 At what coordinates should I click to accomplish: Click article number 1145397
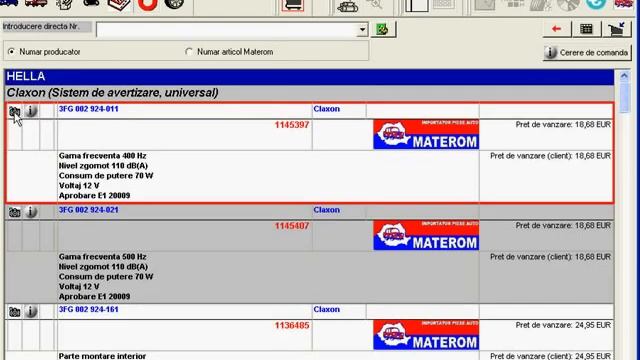292,125
